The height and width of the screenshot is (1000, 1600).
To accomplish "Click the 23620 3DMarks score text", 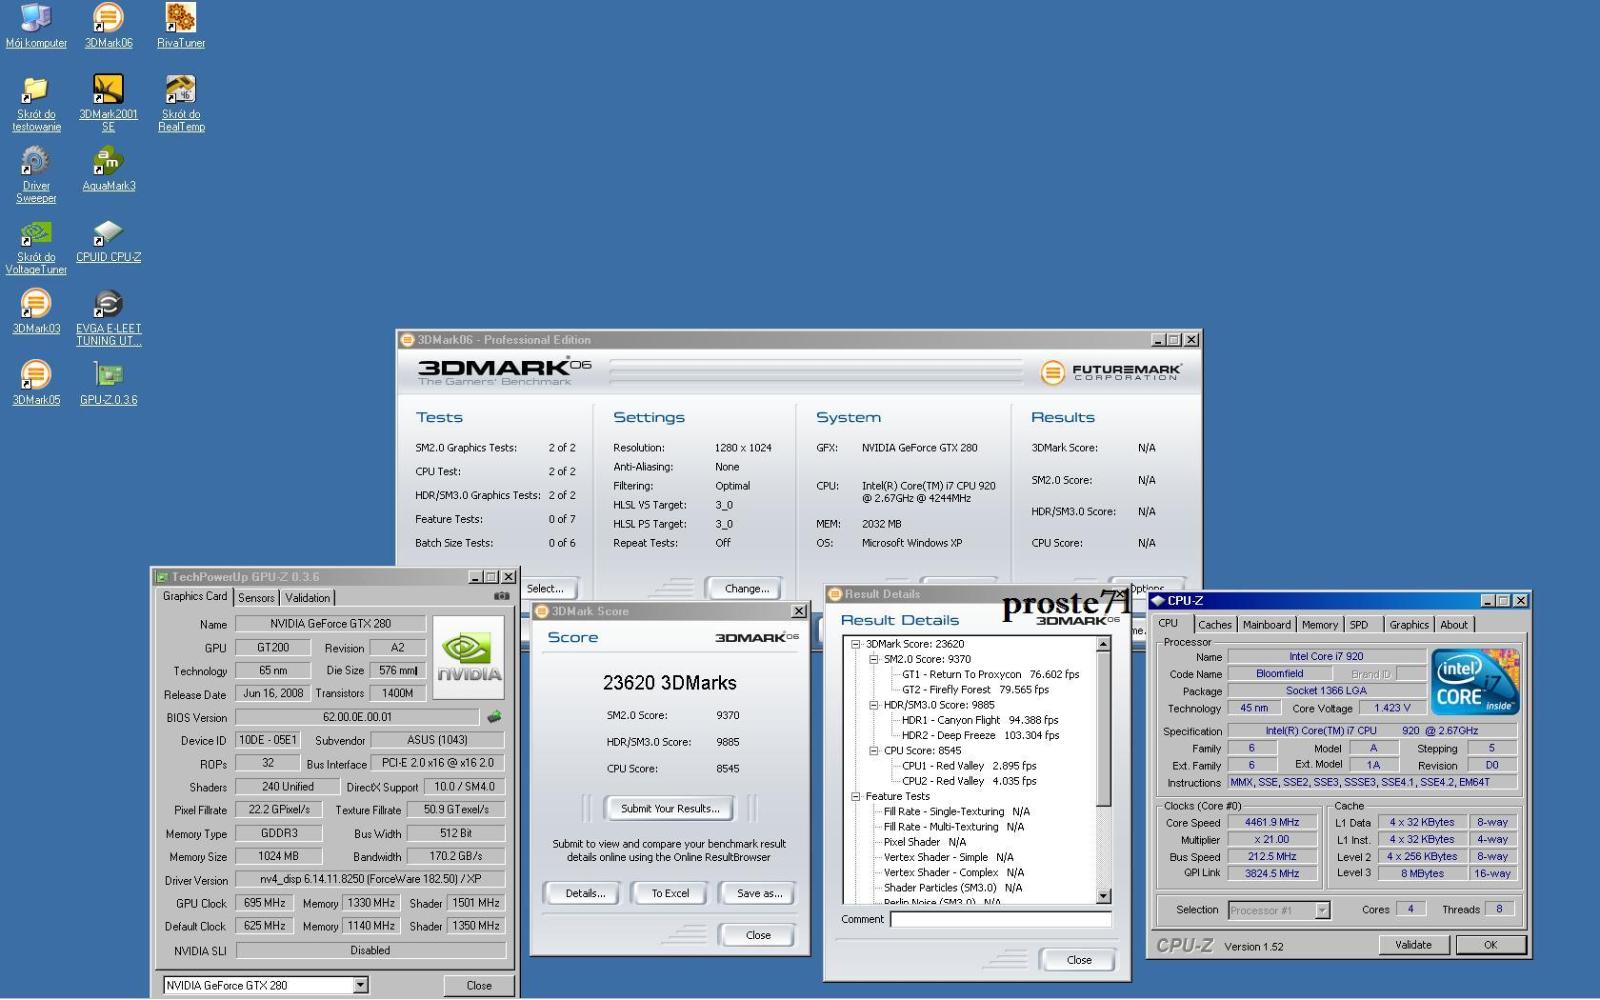I will pyautogui.click(x=670, y=683).
